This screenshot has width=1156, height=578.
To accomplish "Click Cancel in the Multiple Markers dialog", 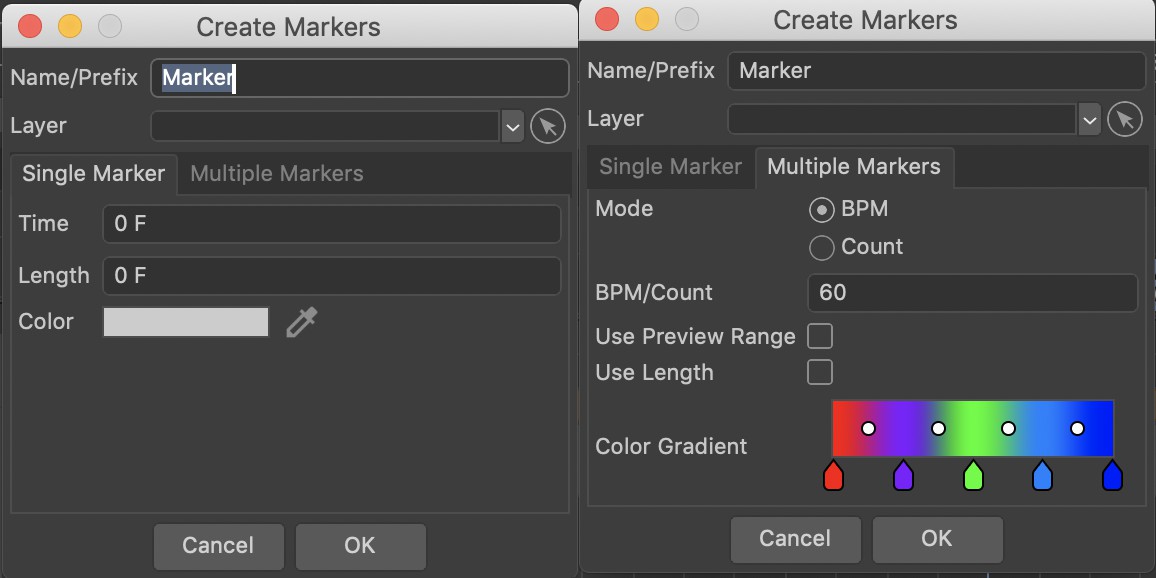I will pos(795,539).
